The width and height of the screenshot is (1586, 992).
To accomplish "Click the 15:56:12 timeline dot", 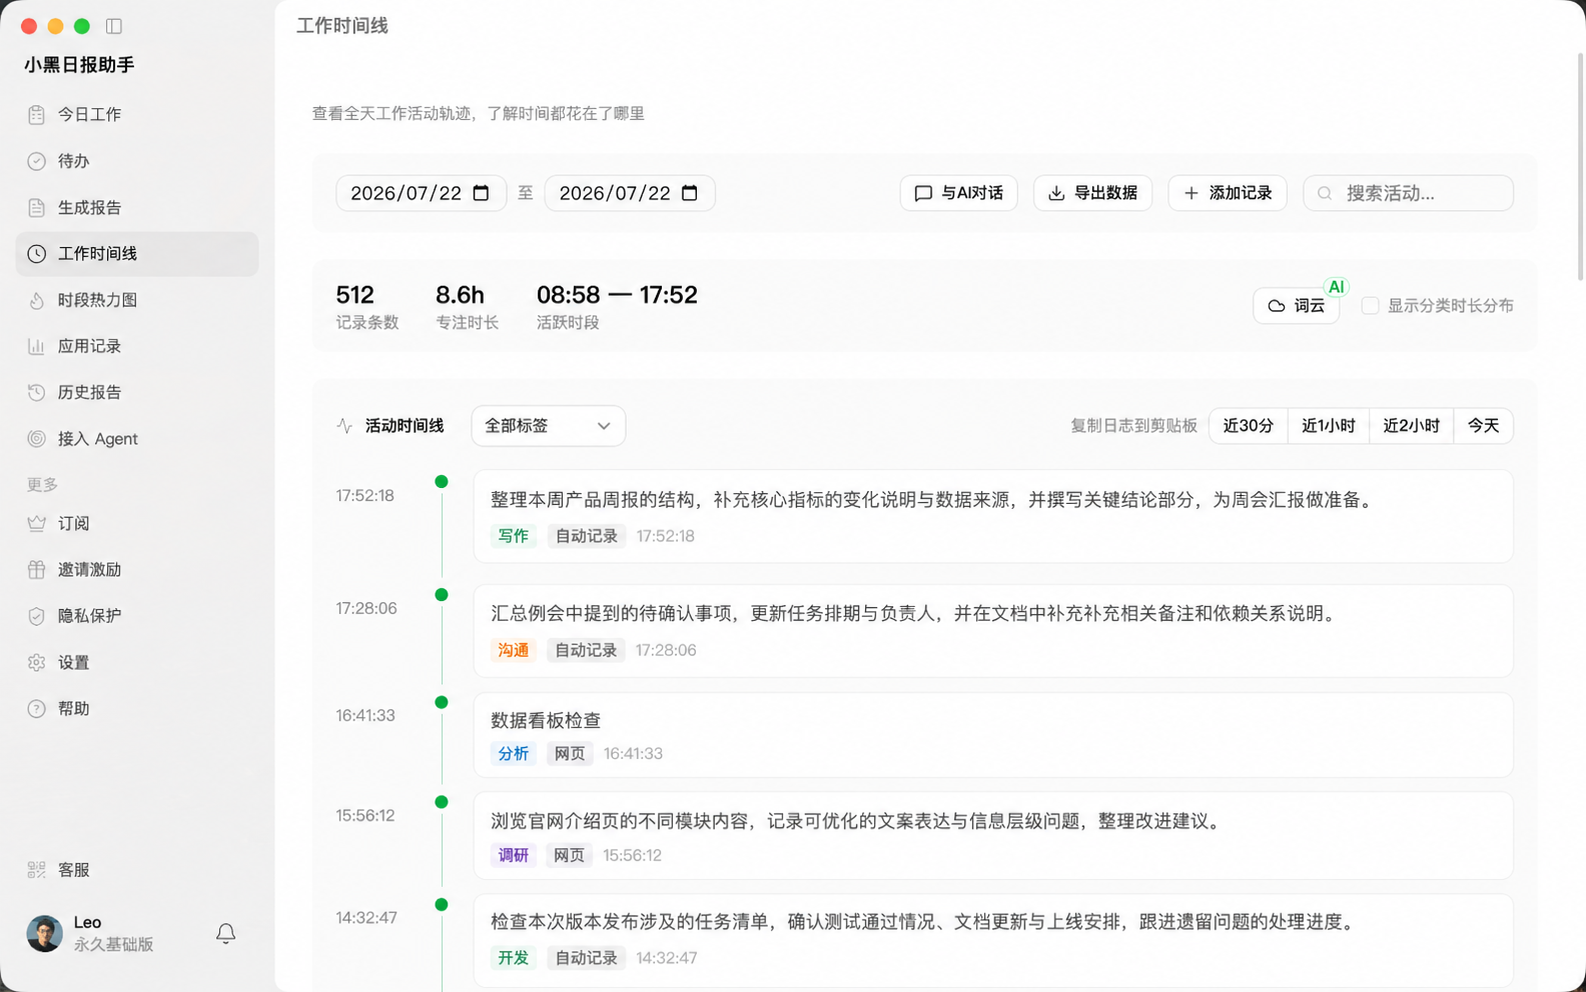I will 441,802.
